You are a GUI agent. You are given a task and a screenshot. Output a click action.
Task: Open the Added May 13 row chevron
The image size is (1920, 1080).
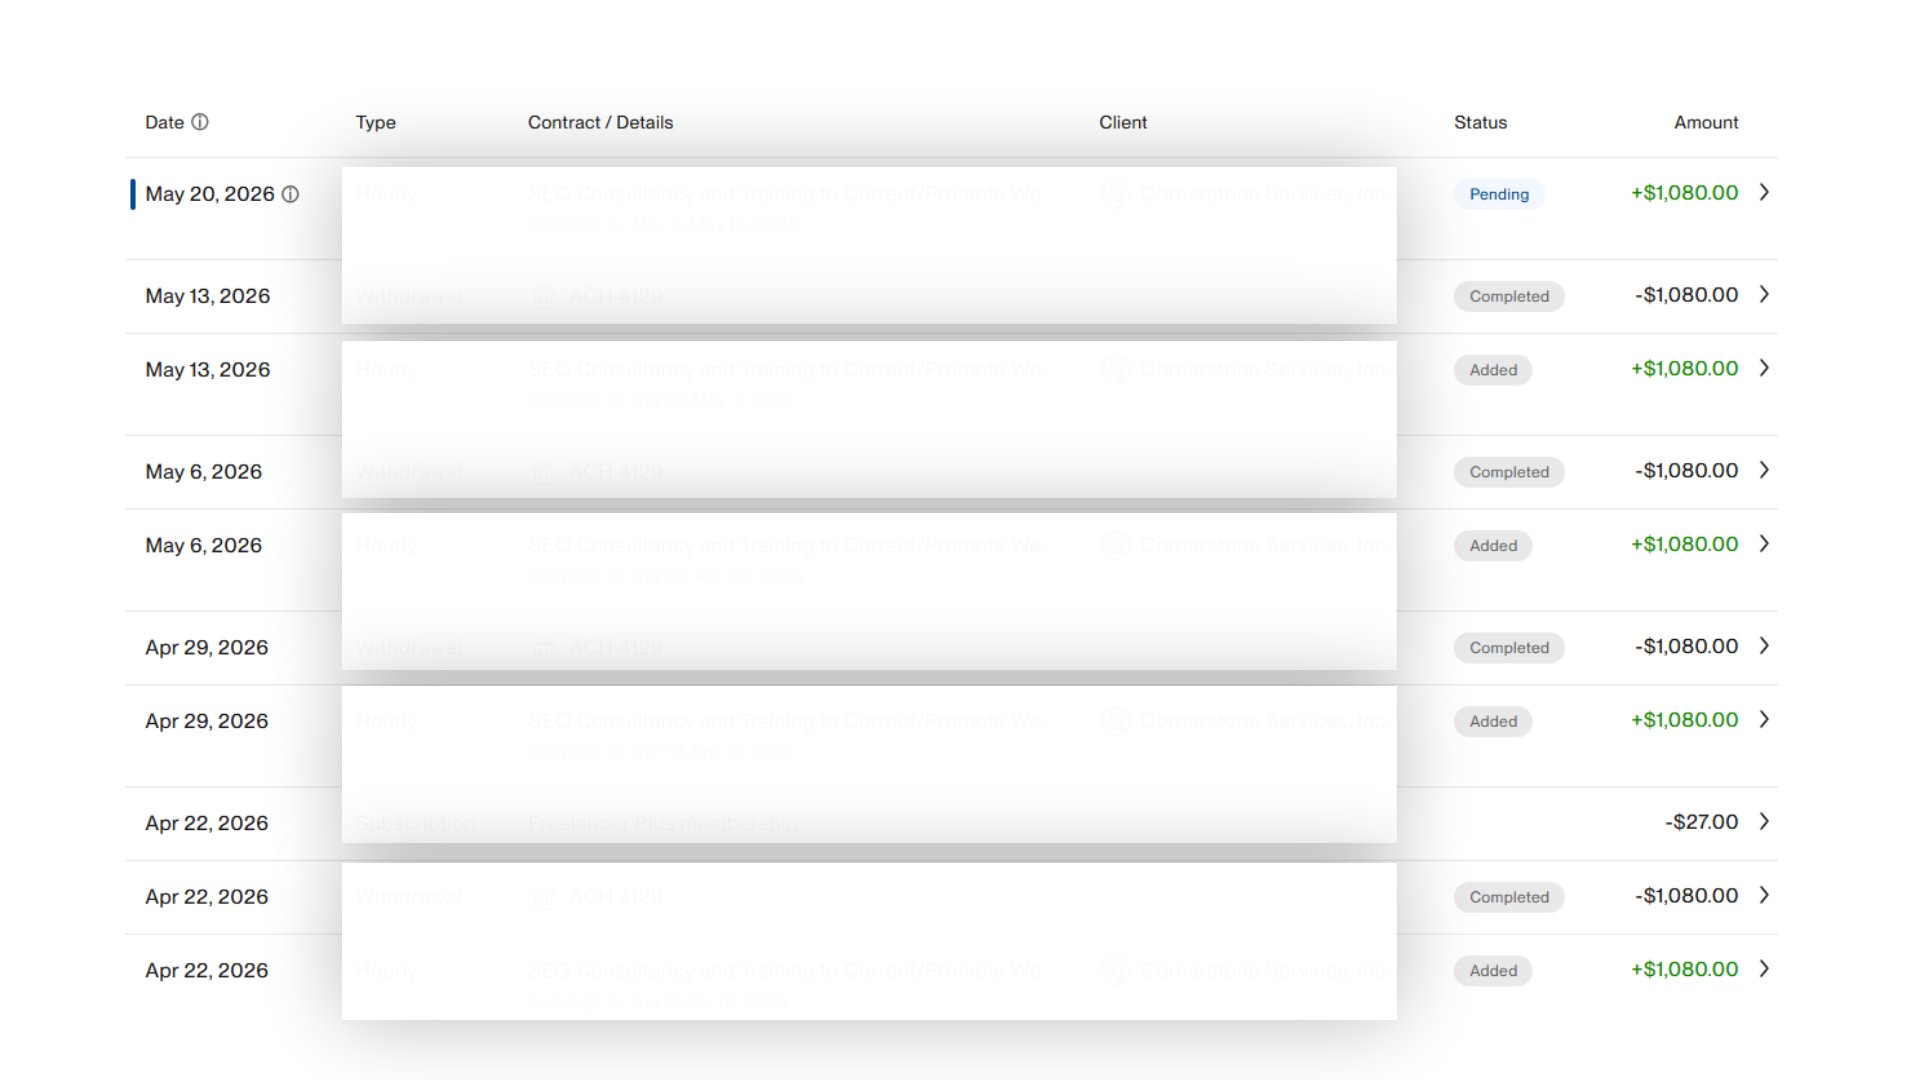pyautogui.click(x=1764, y=368)
